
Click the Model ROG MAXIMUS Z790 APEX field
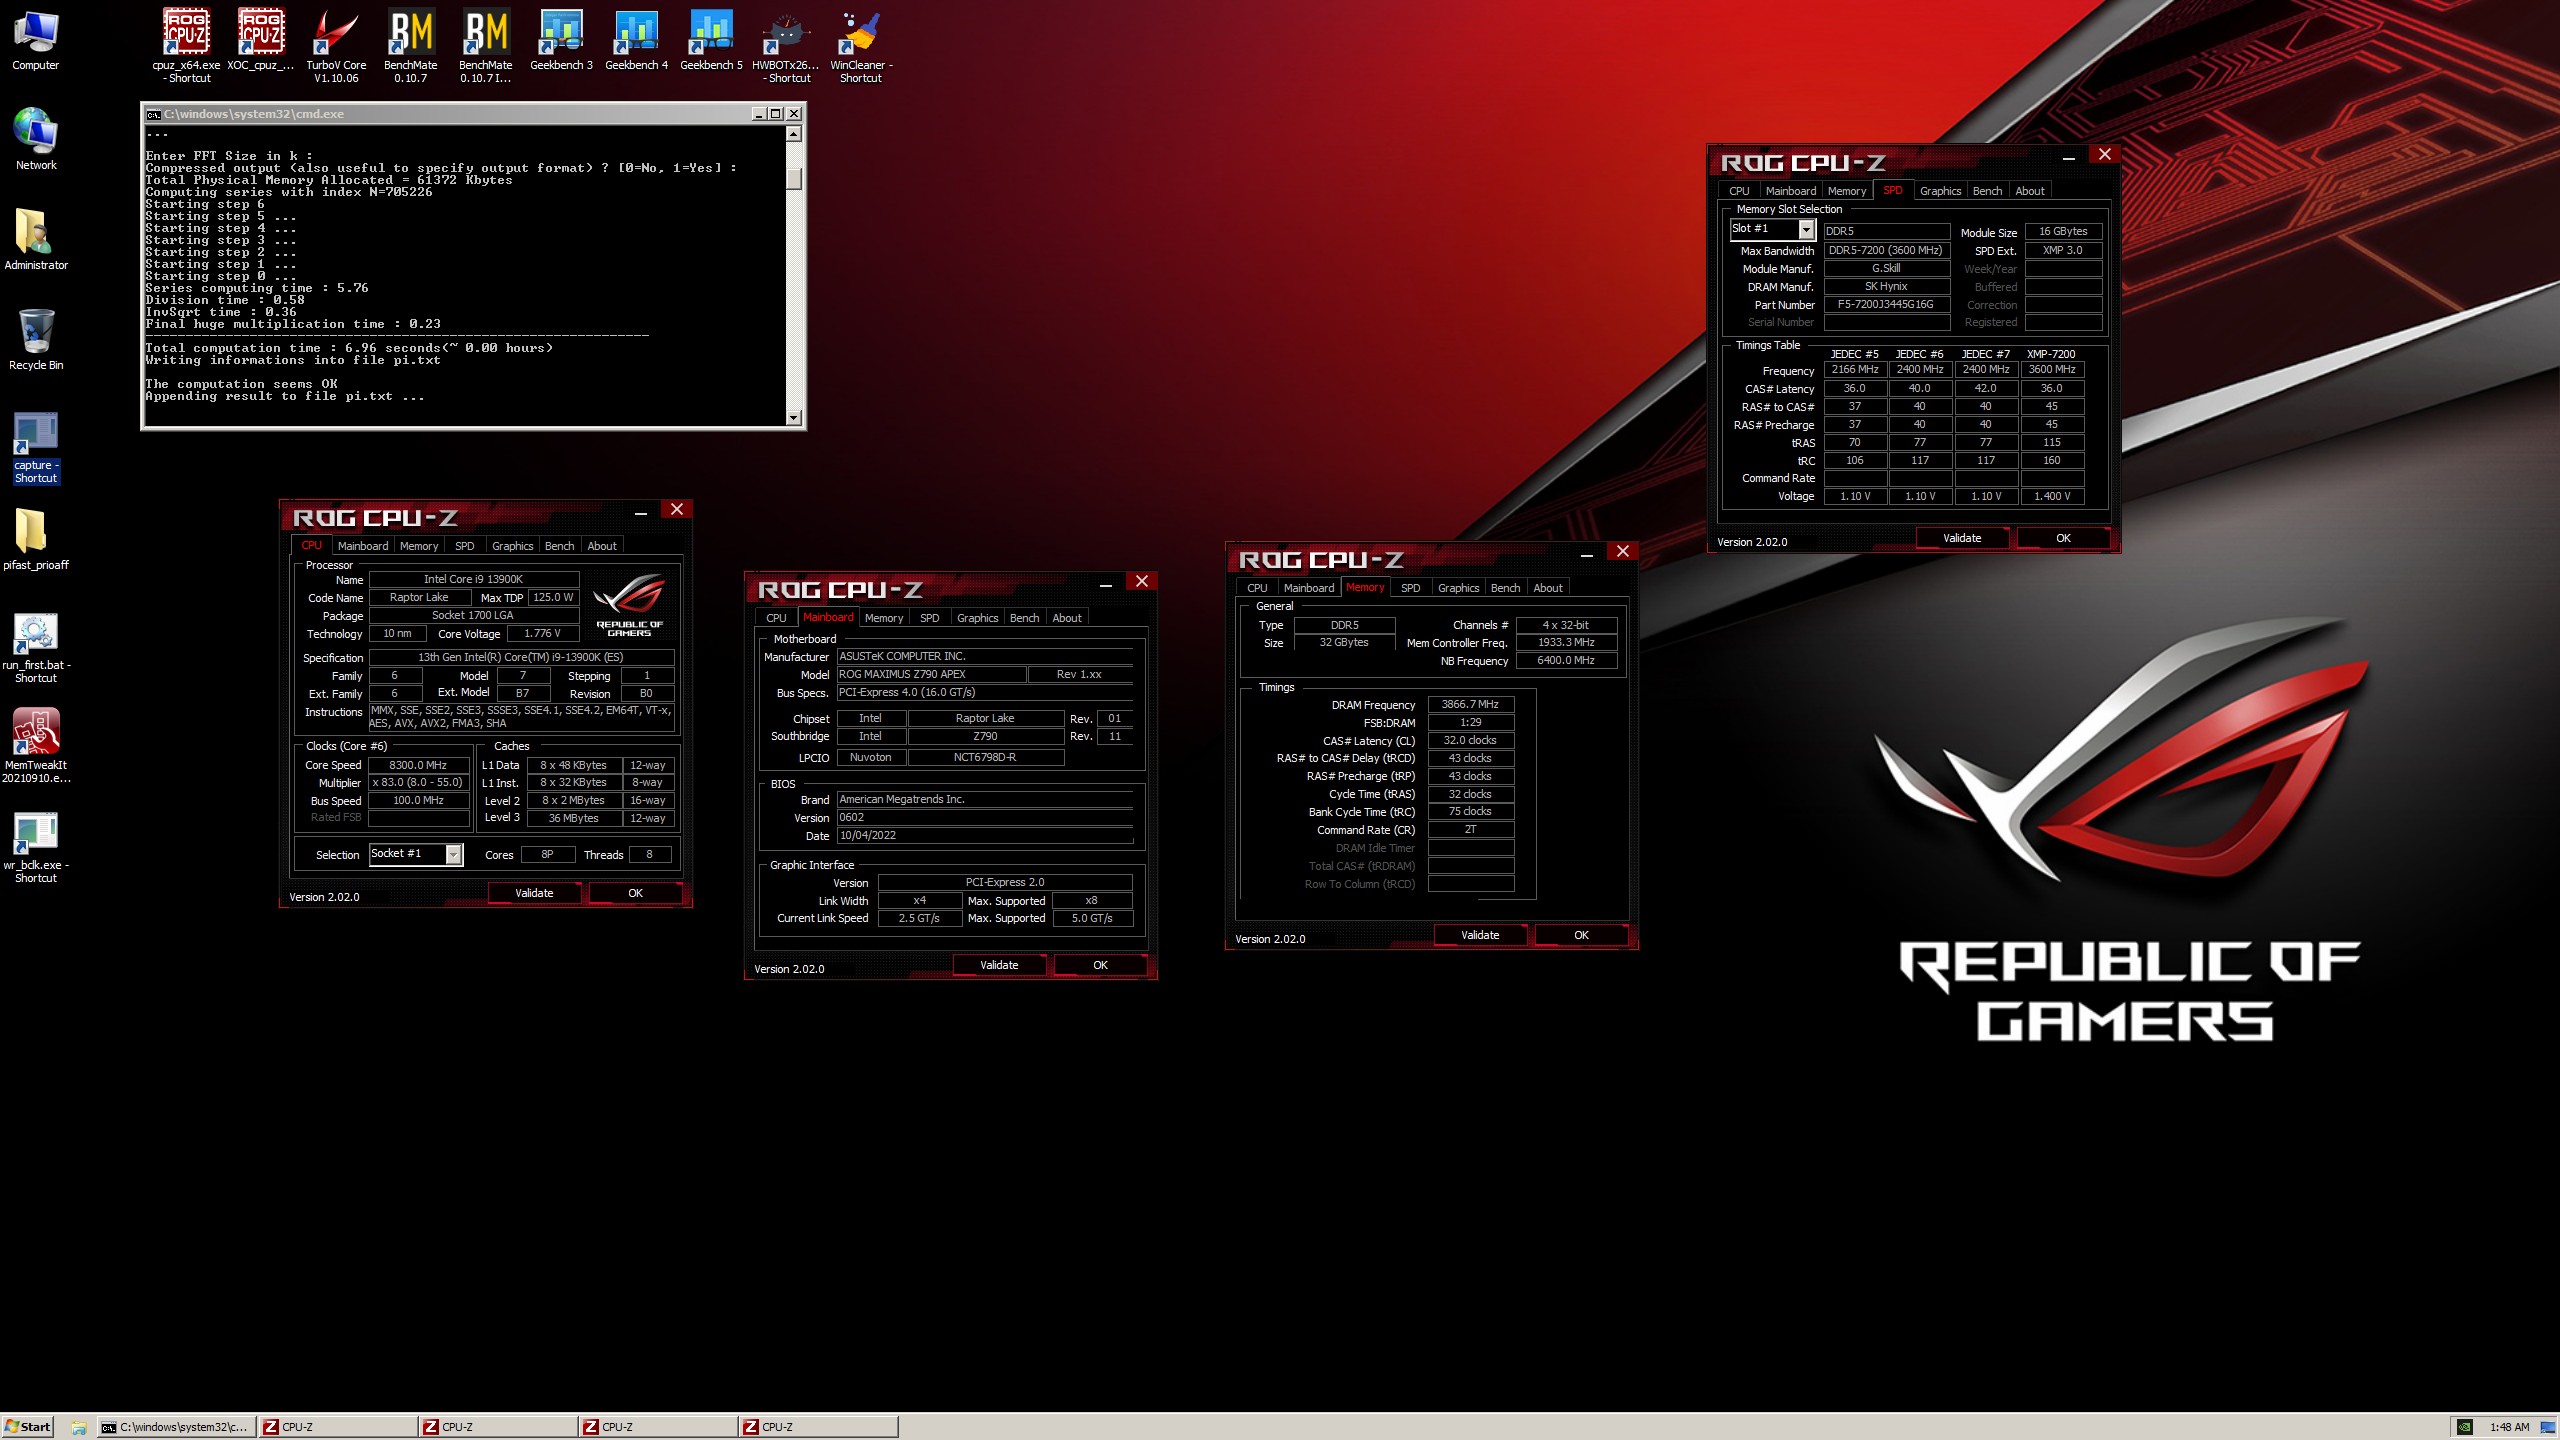click(931, 675)
